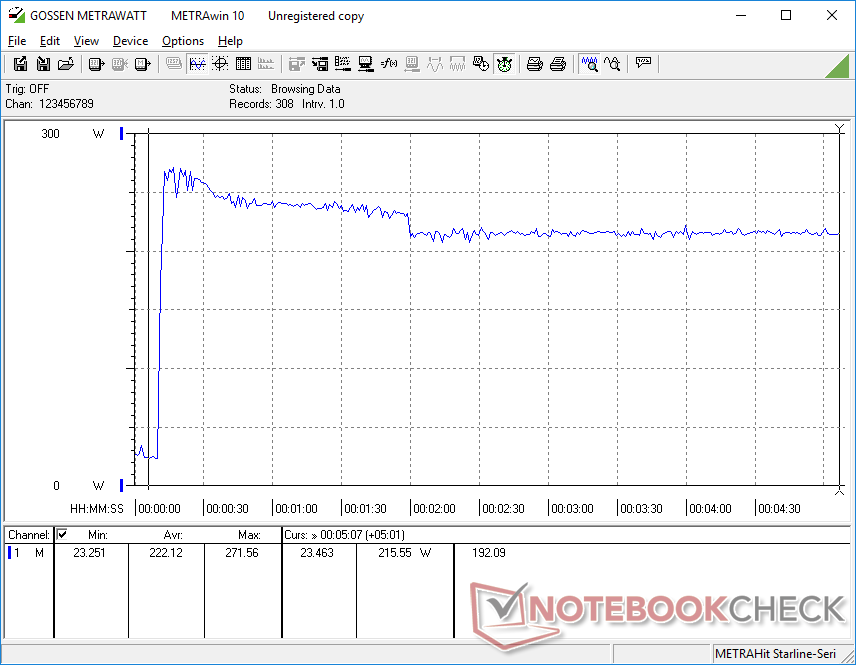Click the greyed single waveform icon
Screen dimensions: 856x665
(435, 64)
